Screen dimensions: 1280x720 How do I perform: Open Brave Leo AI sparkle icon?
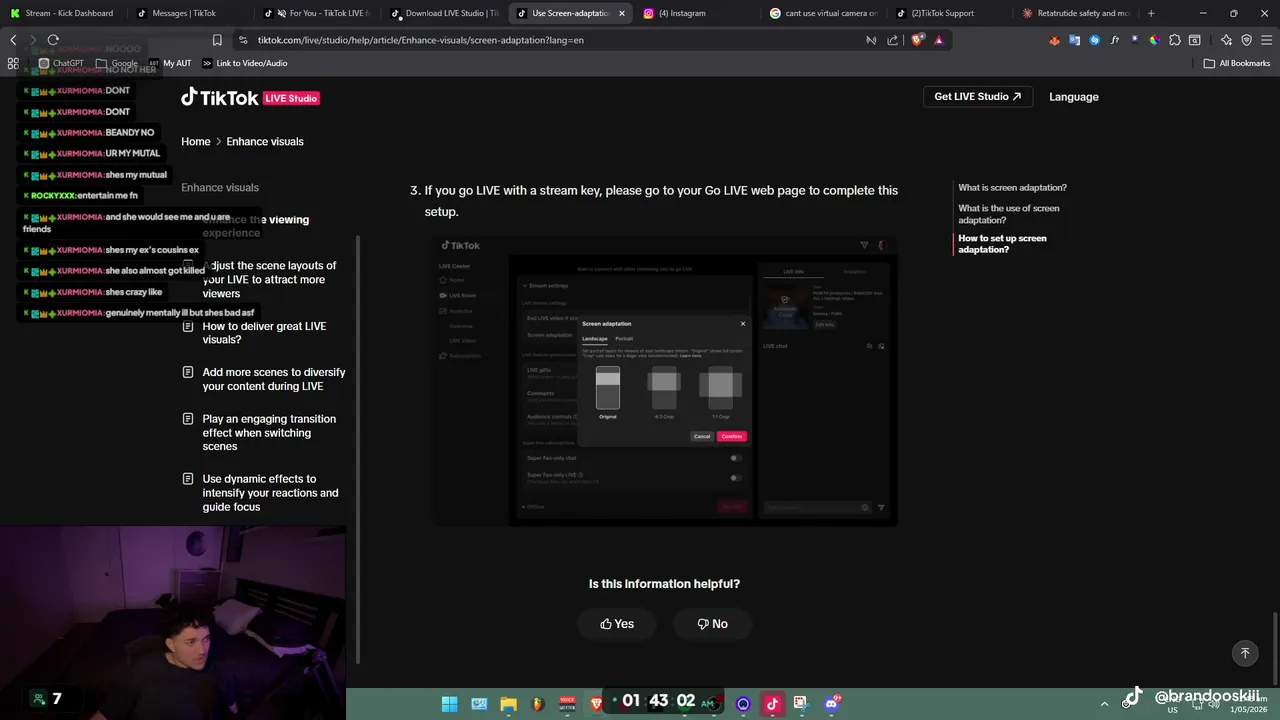click(x=1226, y=40)
